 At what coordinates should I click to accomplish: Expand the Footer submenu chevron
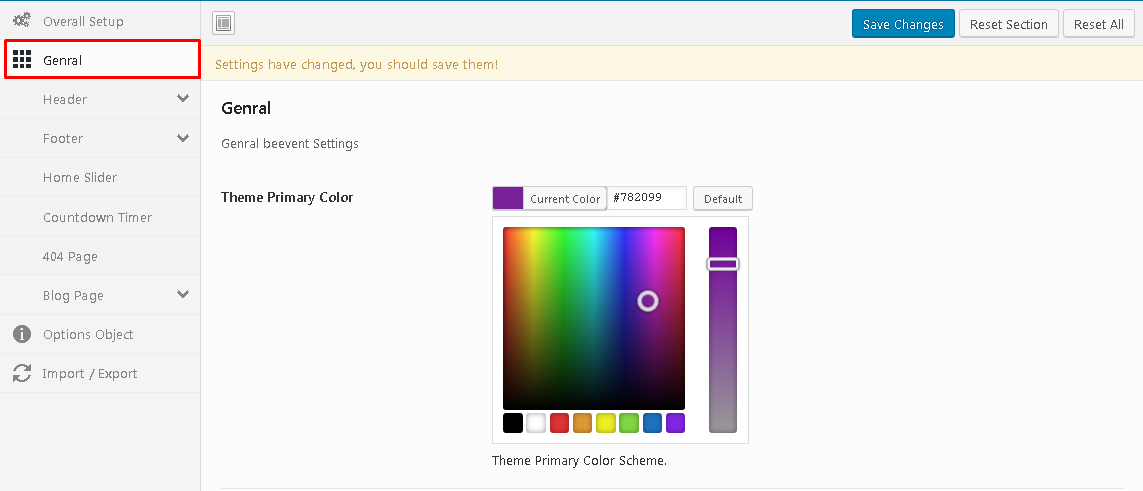183,138
